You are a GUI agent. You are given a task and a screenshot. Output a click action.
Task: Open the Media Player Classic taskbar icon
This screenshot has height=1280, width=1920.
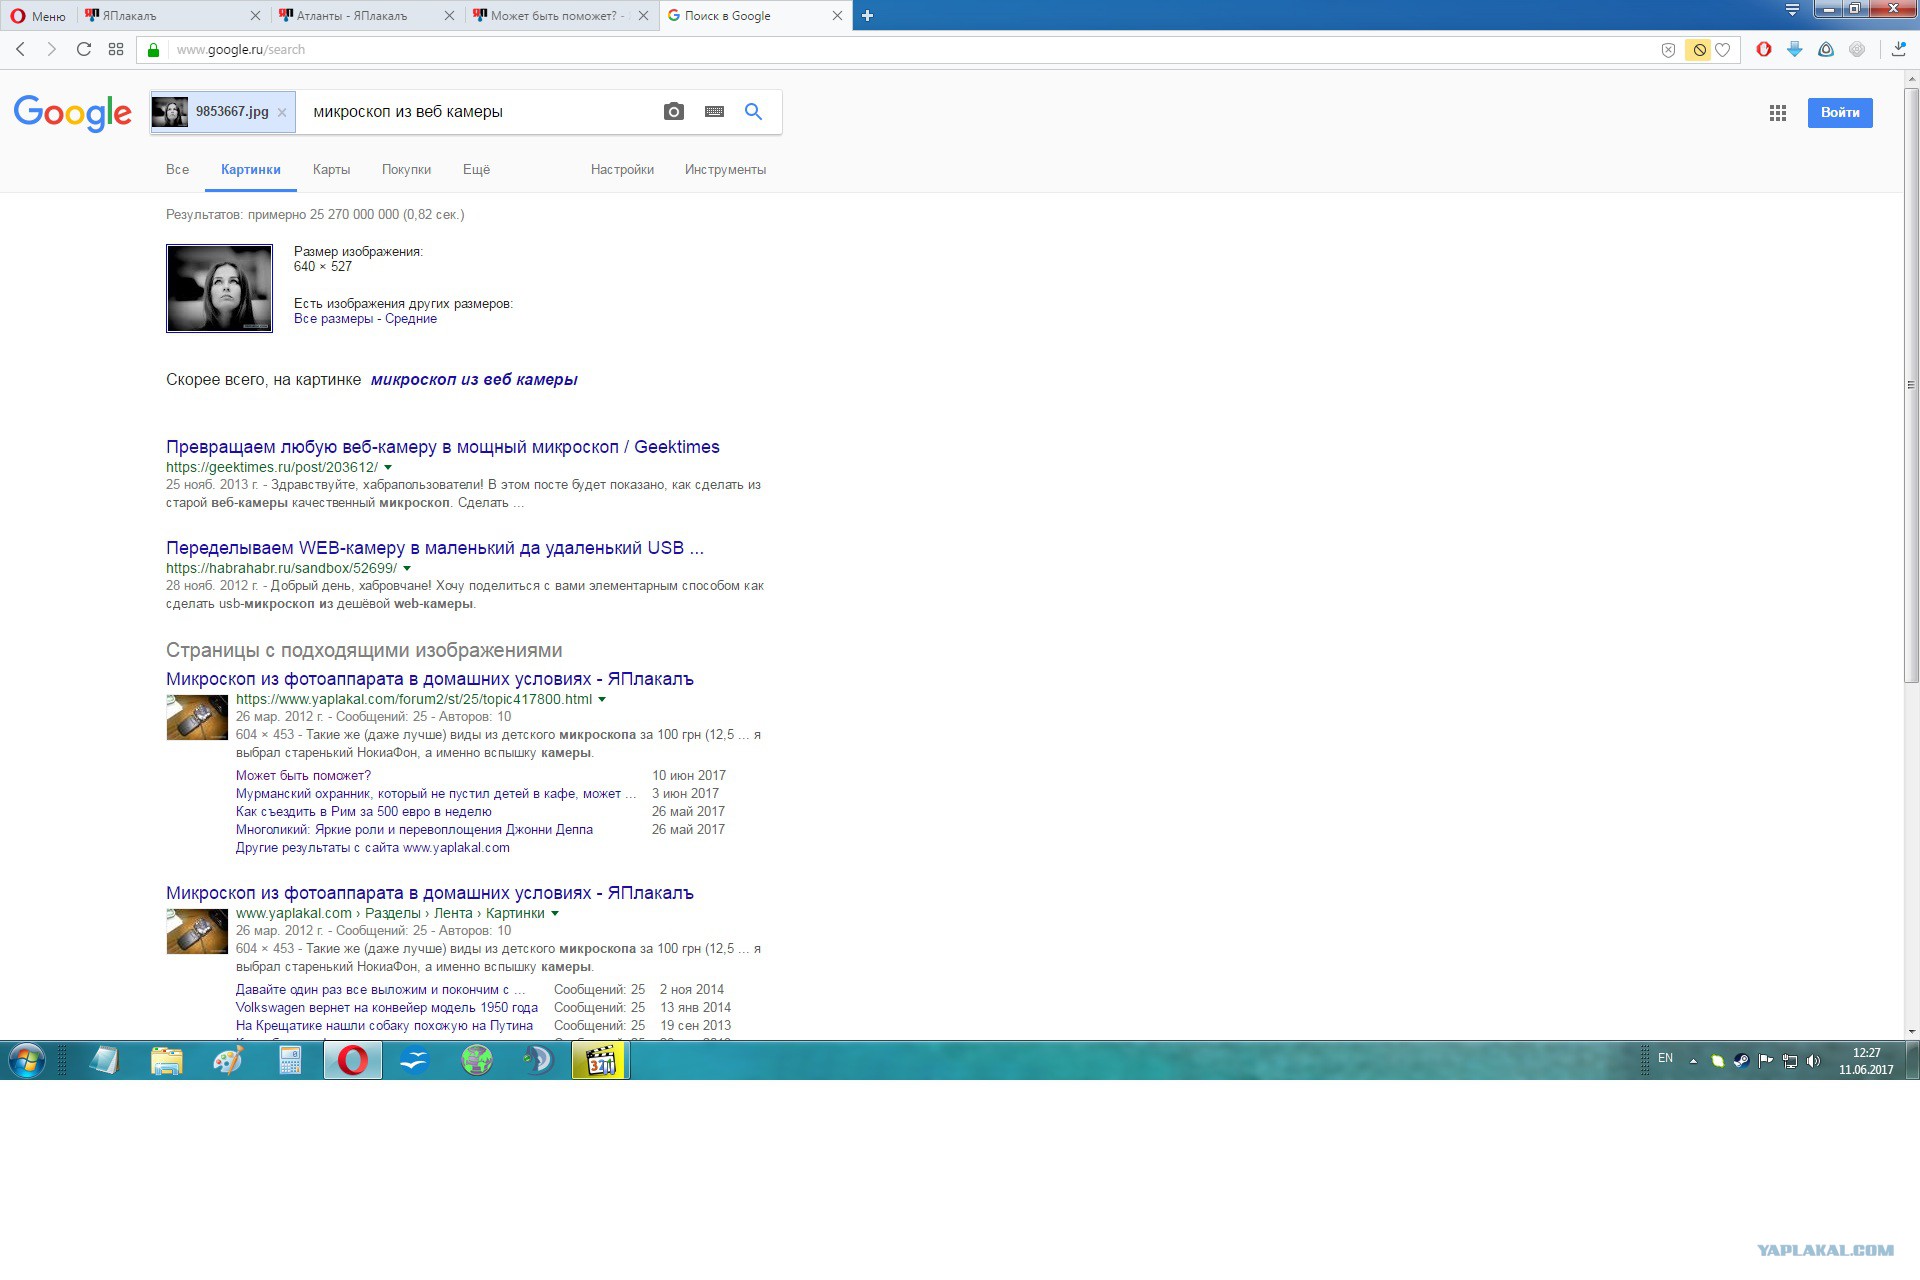(600, 1060)
